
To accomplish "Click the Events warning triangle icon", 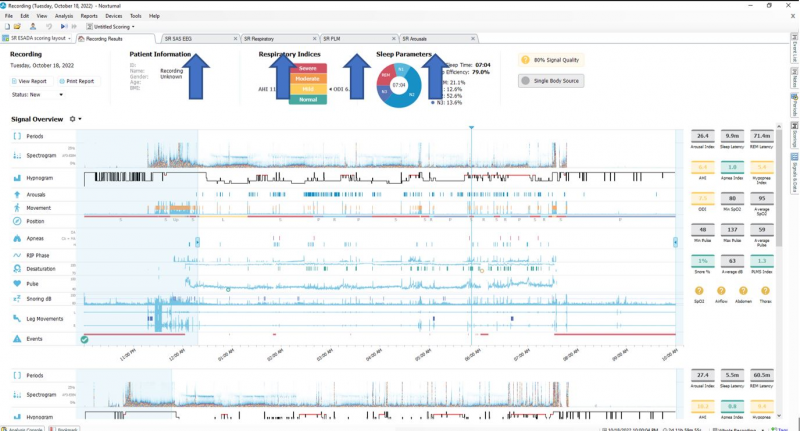I will 17,339.
